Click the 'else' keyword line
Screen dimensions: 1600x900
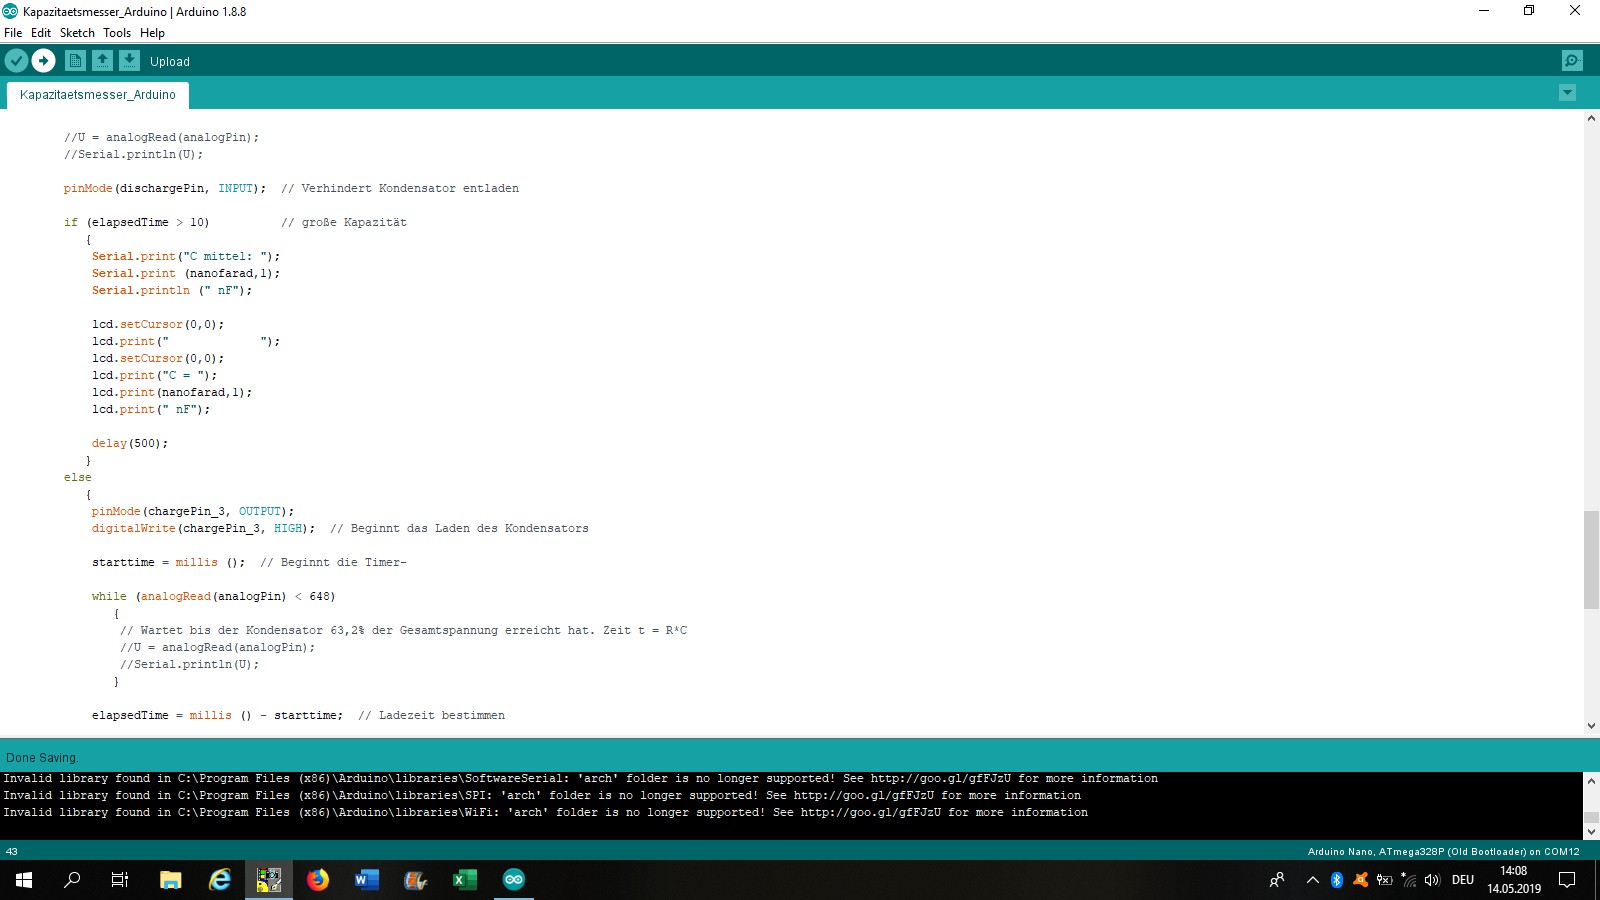pos(78,477)
